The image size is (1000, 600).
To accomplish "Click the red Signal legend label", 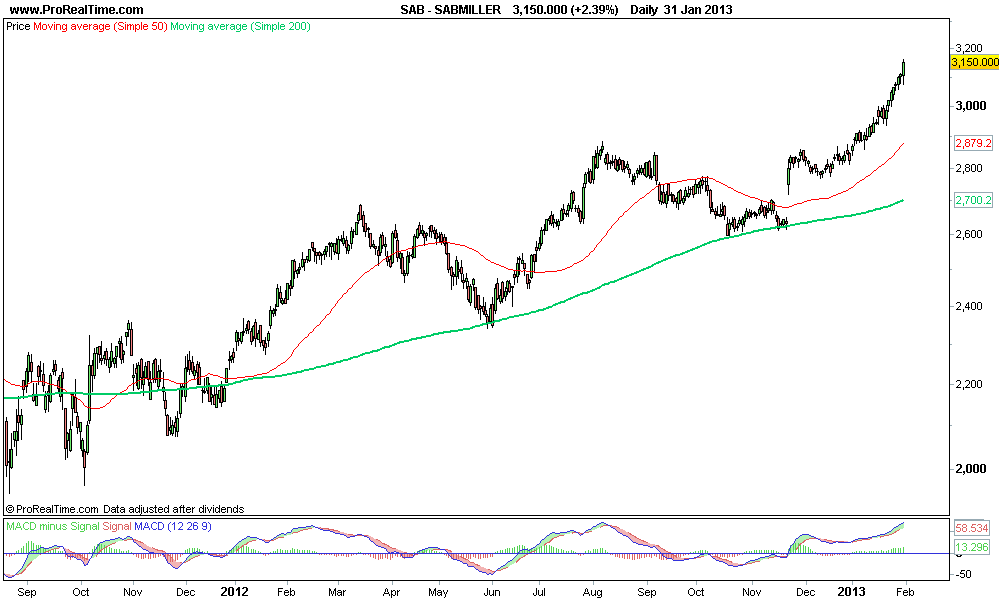I will [117, 526].
